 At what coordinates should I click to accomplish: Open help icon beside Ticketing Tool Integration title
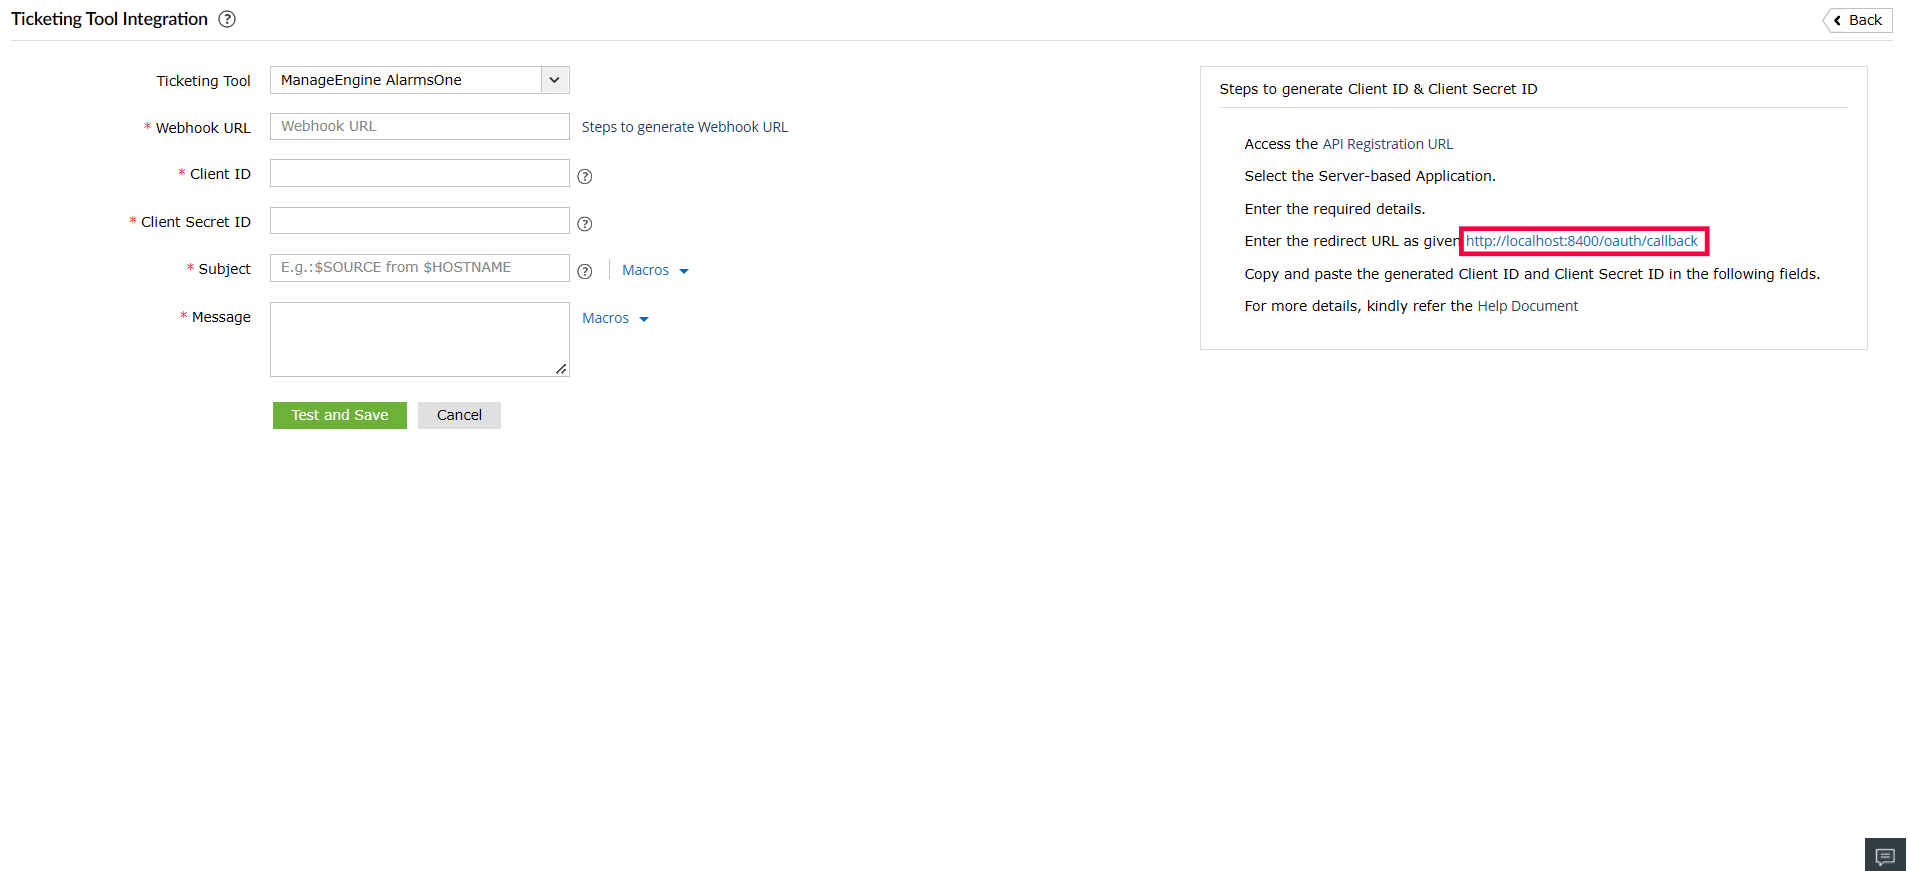click(227, 19)
